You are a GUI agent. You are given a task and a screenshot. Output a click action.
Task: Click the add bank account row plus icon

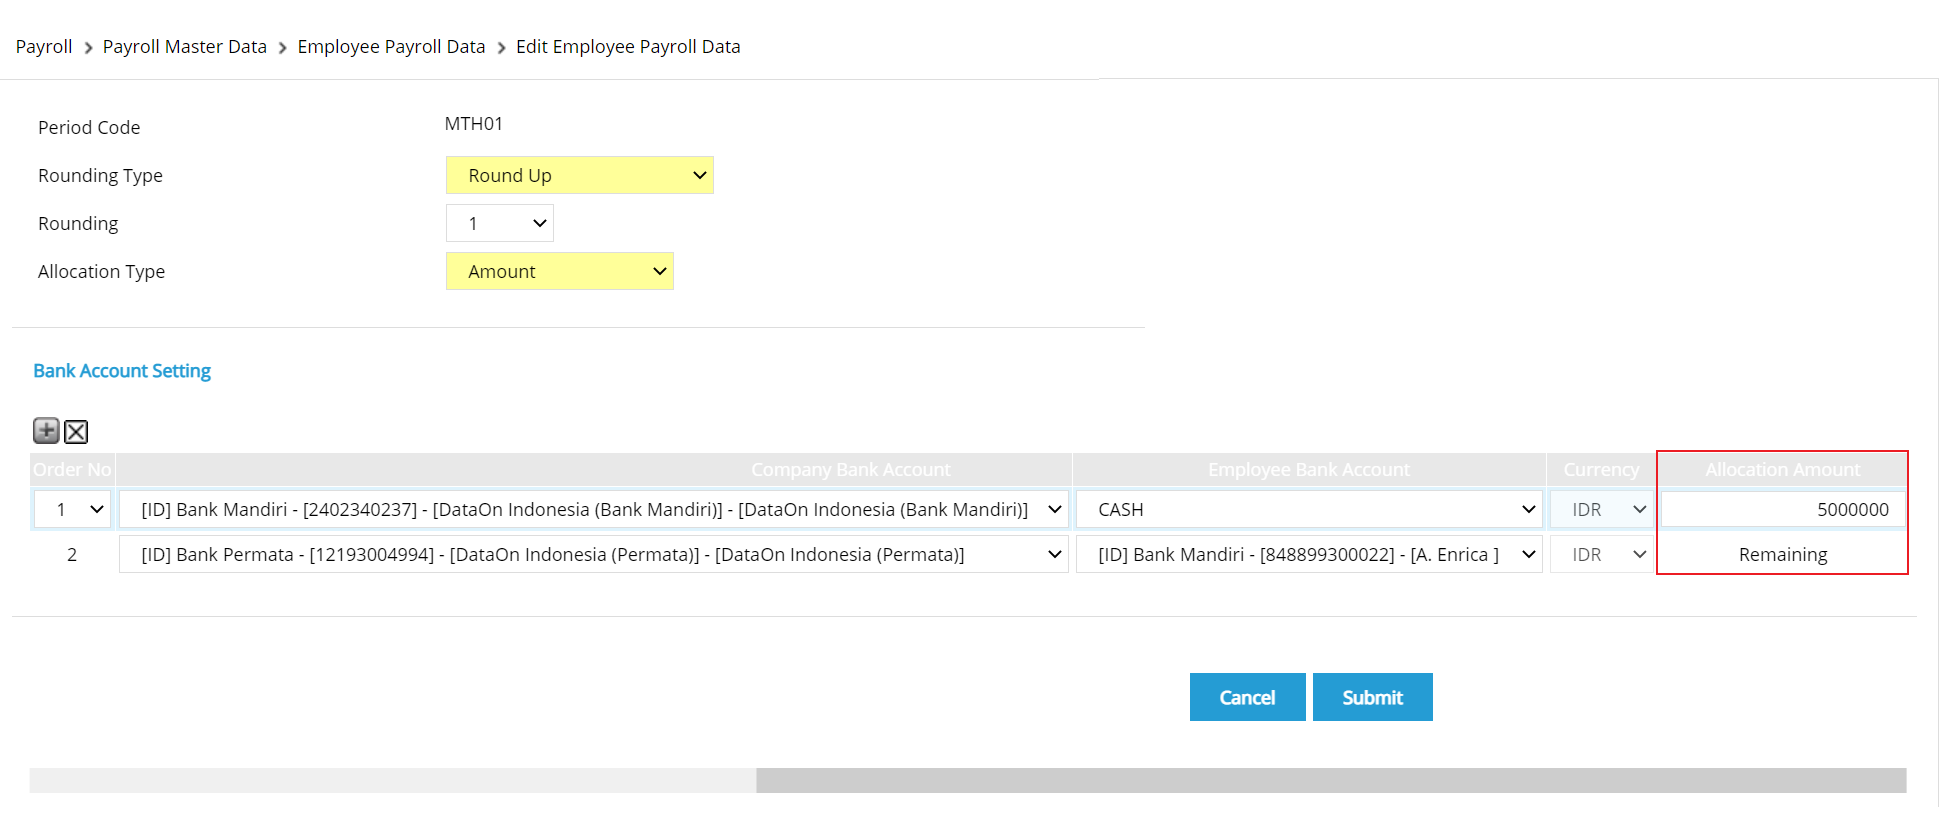[x=46, y=431]
